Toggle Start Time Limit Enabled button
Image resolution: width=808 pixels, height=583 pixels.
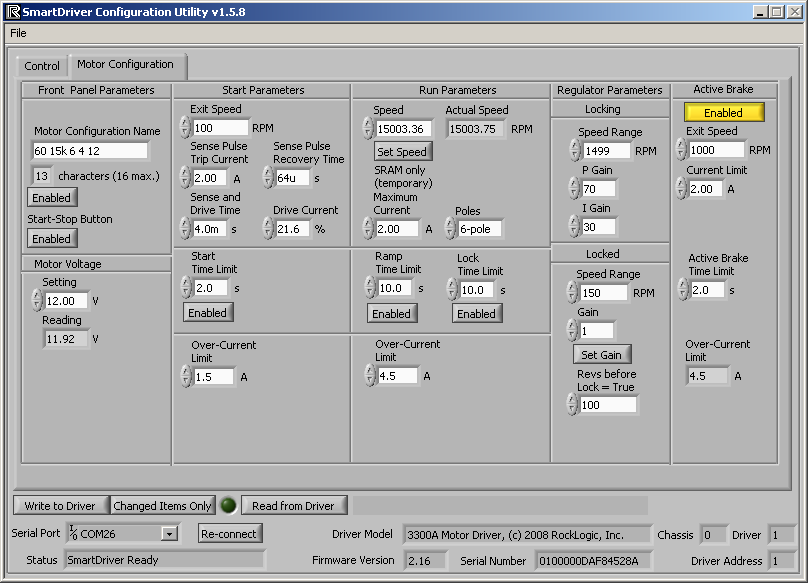(x=207, y=313)
